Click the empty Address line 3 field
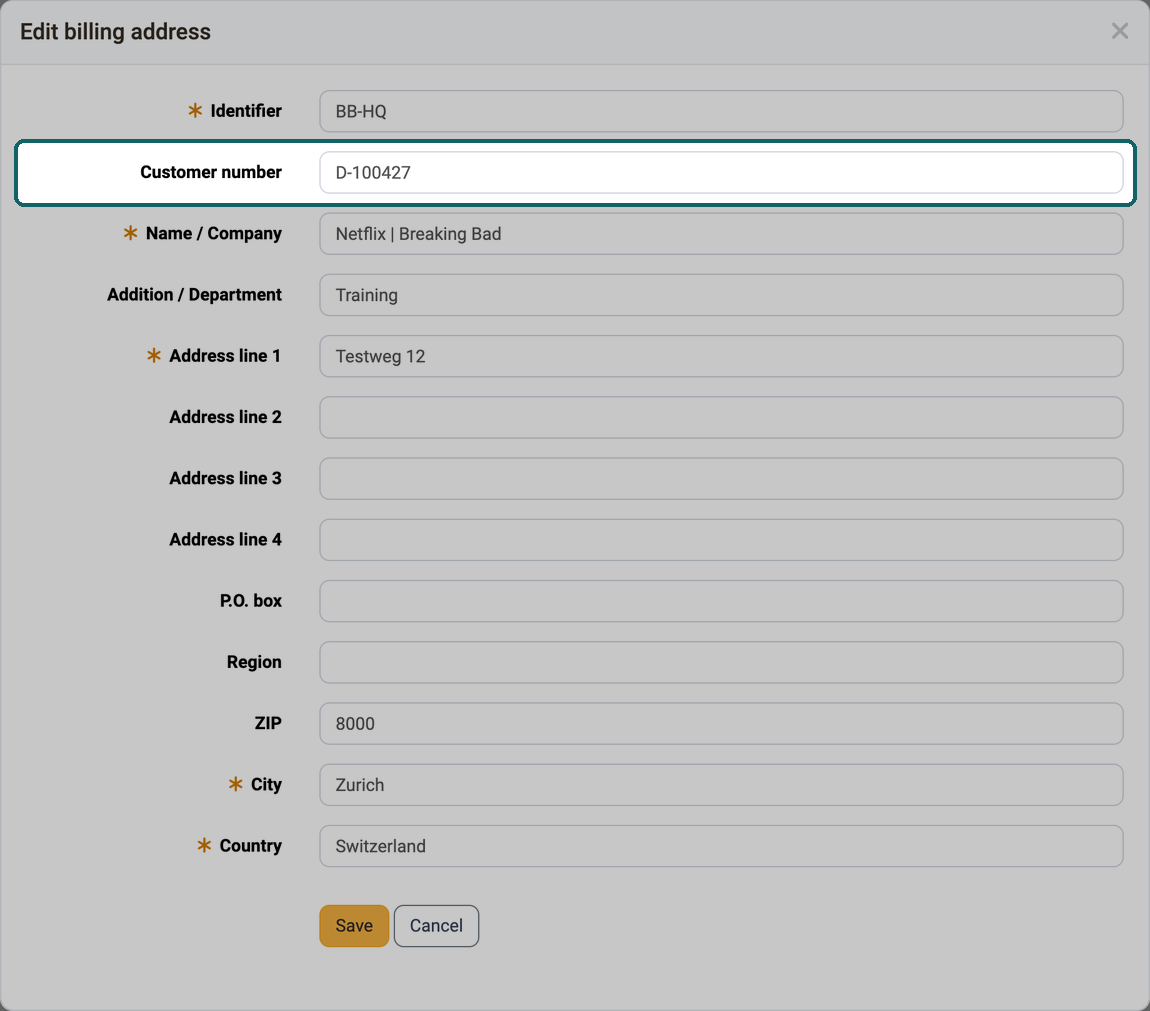 pos(721,478)
